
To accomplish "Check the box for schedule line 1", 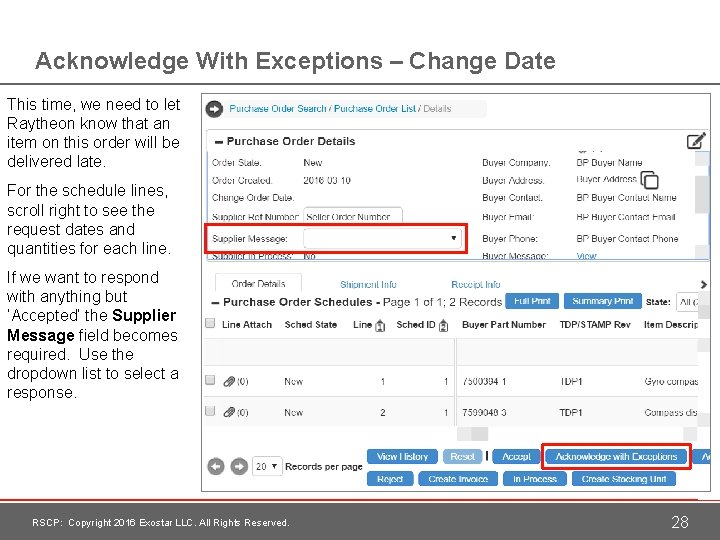I will coord(210,380).
